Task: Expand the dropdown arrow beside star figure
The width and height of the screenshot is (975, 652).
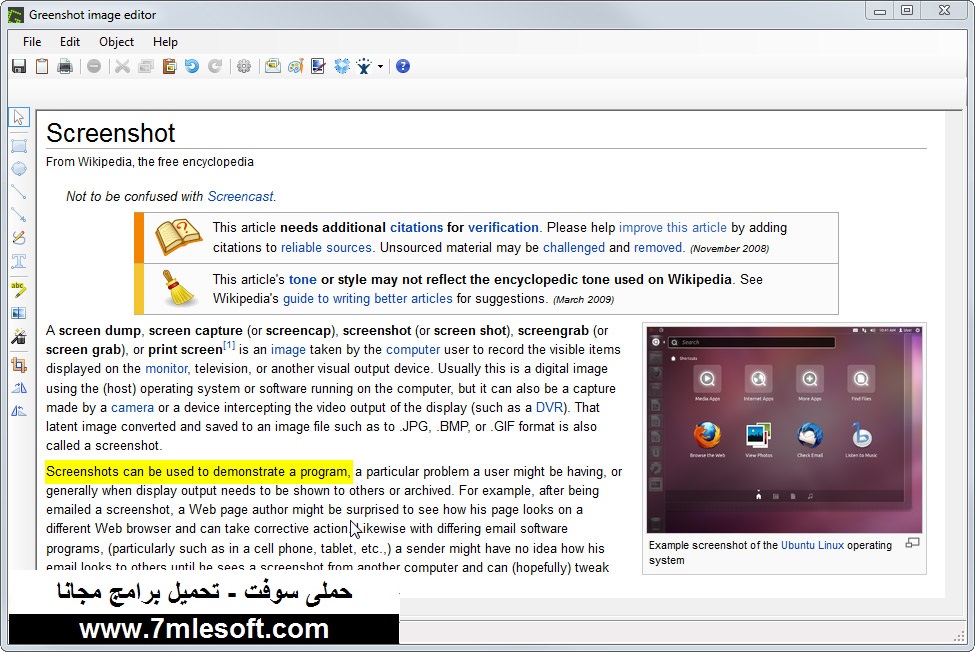Action: click(x=380, y=67)
